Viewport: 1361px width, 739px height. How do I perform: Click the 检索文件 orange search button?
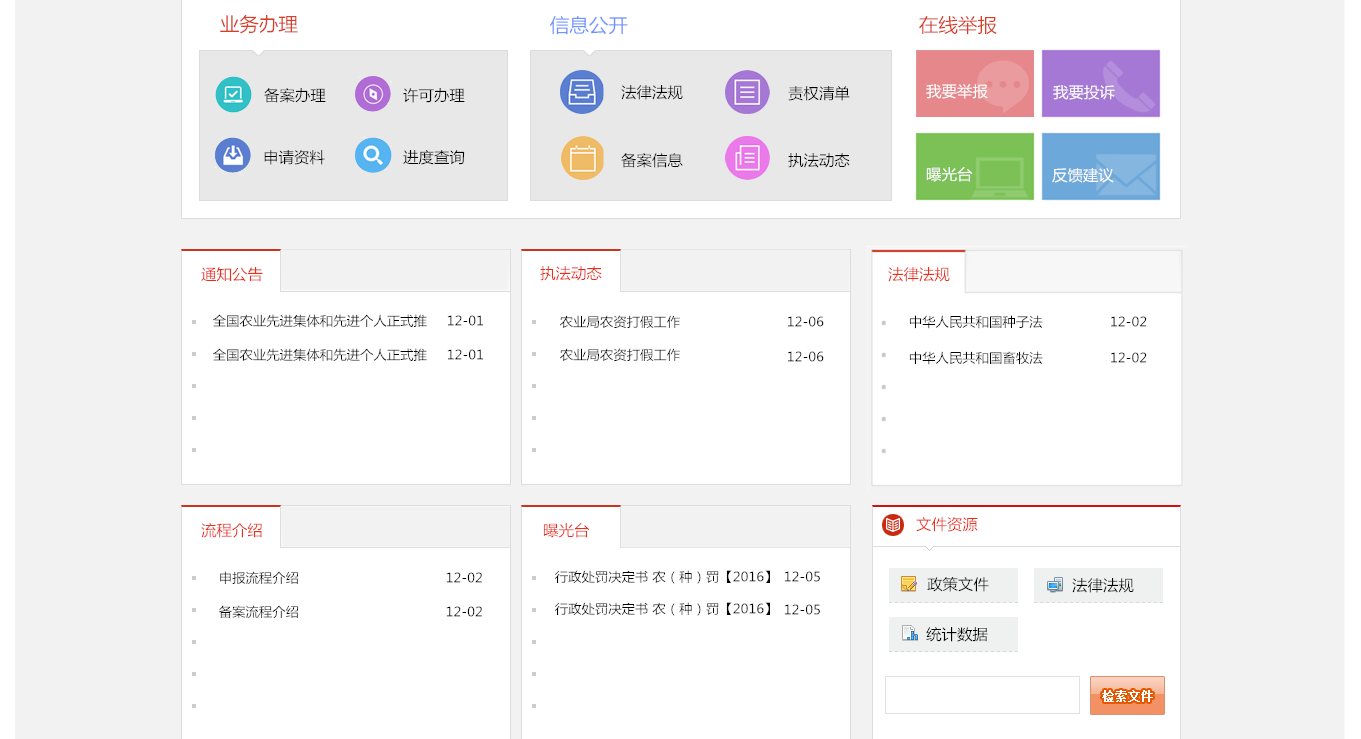click(x=1127, y=696)
